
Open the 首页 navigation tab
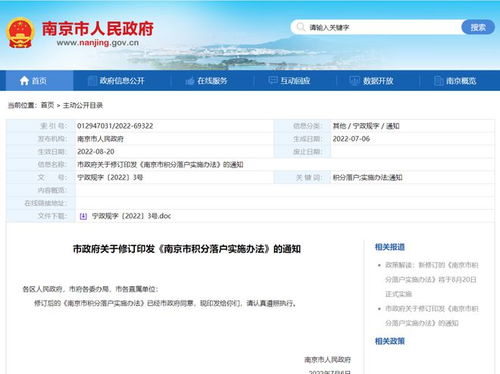point(40,81)
